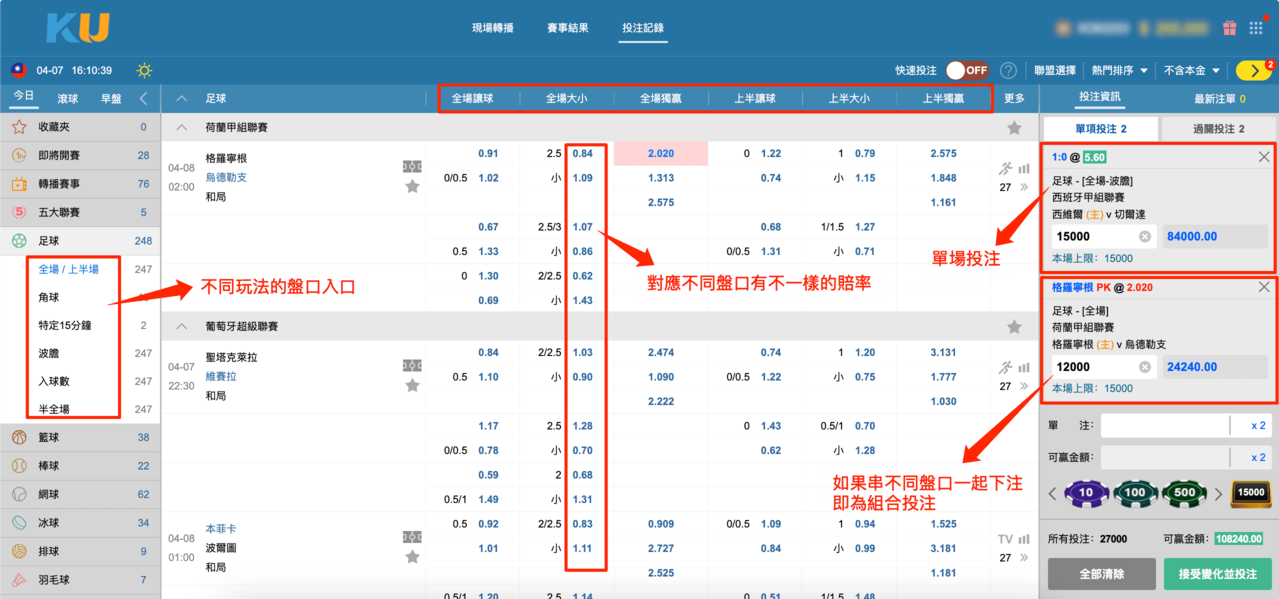Favorite the 聖塔克萊拉 match with star
1279x599 pixels.
point(412,385)
